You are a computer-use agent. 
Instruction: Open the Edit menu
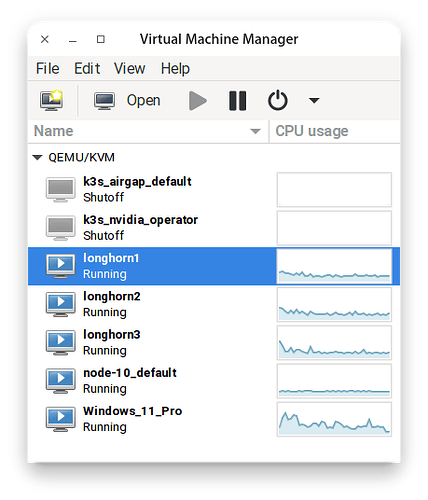(x=87, y=69)
